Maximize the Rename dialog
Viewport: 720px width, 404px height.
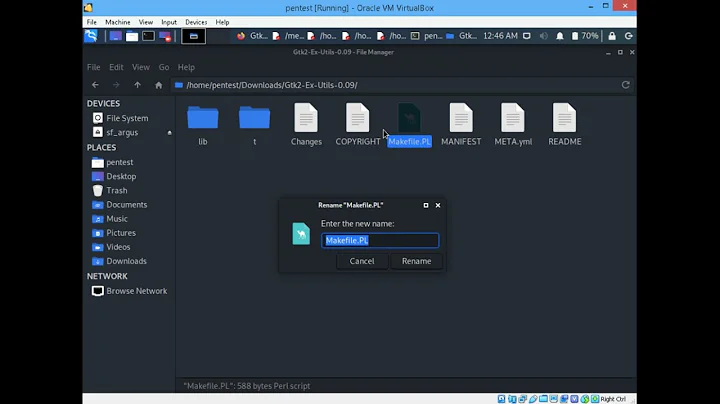click(x=426, y=205)
